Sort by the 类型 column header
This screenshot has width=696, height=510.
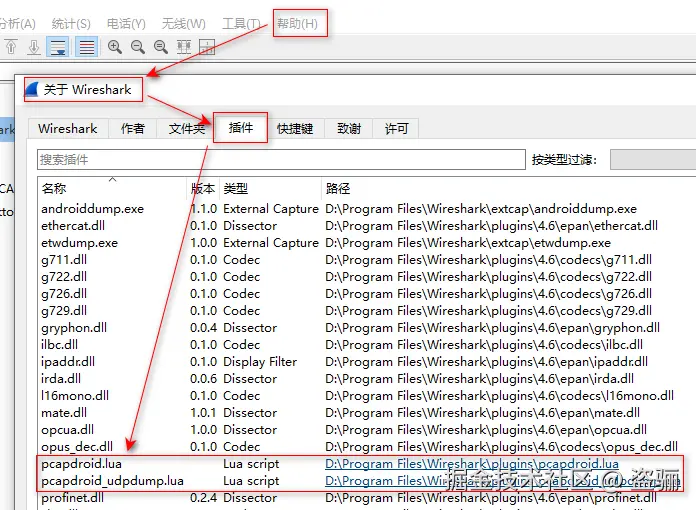270,188
